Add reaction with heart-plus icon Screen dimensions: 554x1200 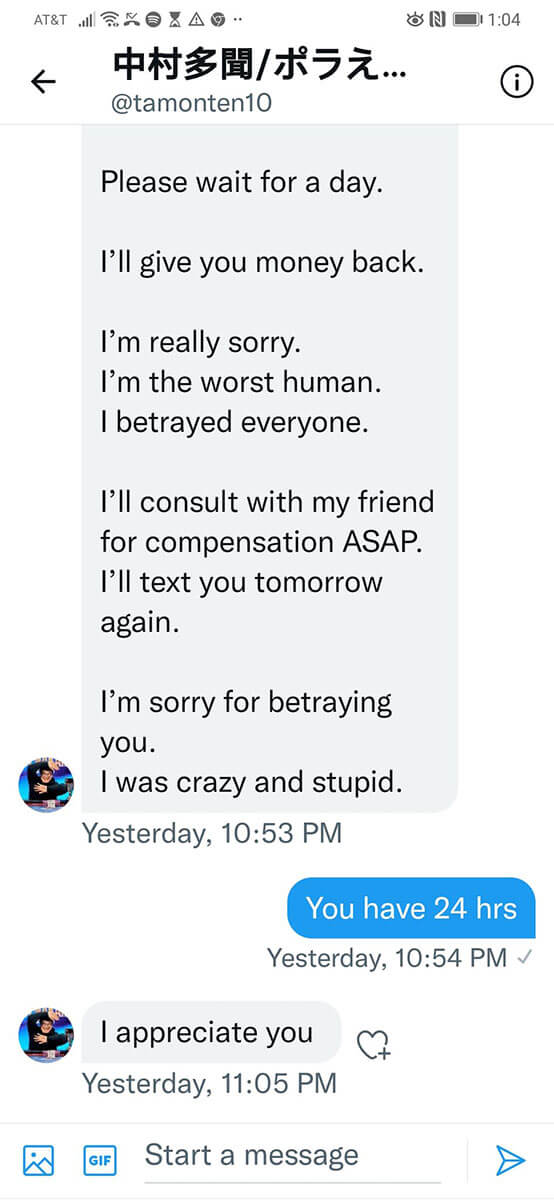374,1045
